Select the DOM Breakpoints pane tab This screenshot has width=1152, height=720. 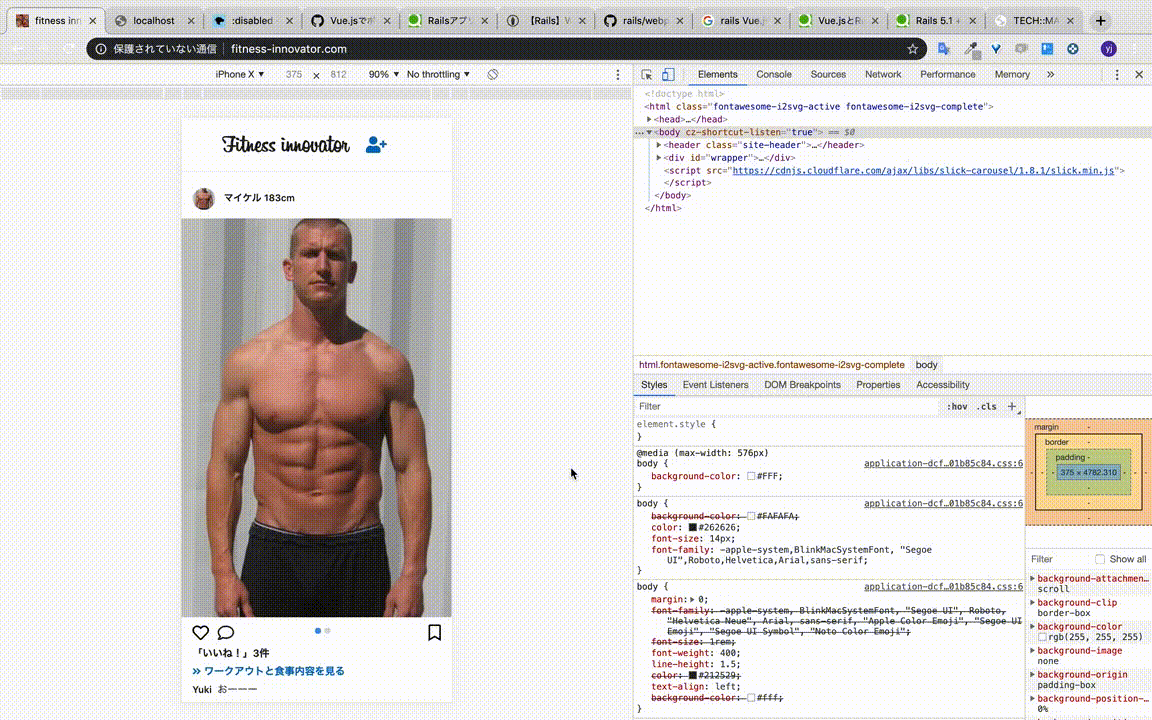[802, 385]
